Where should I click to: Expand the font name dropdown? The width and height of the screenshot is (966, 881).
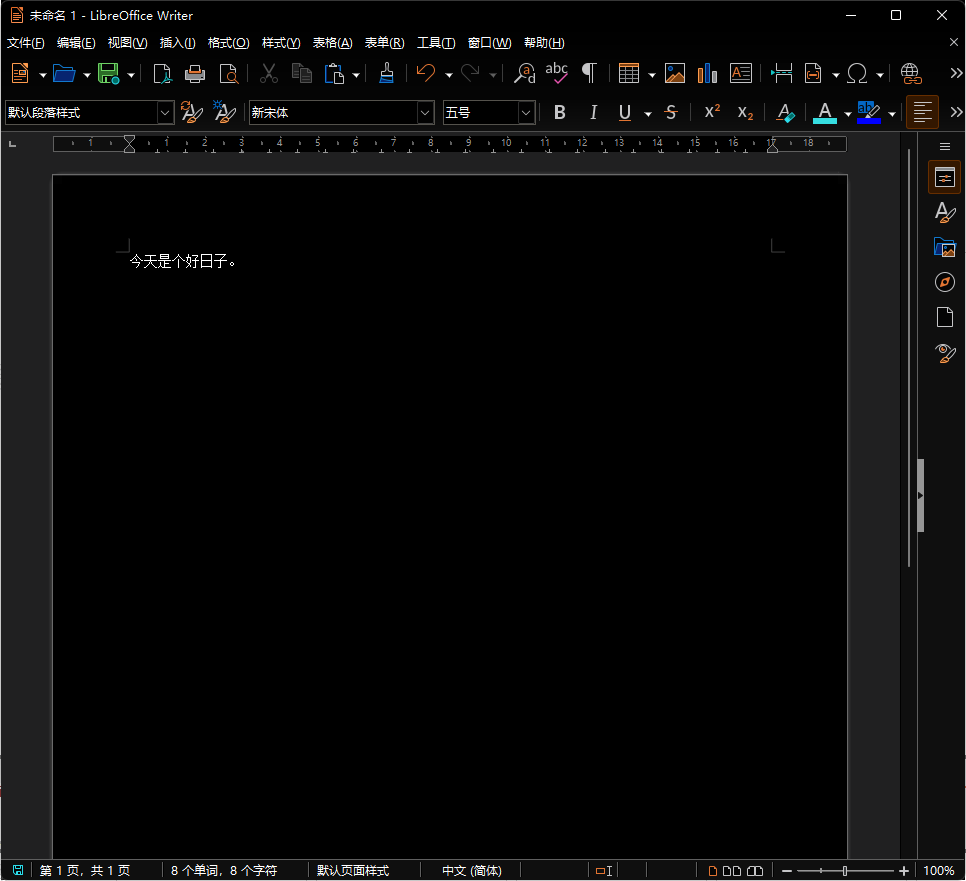tap(426, 113)
